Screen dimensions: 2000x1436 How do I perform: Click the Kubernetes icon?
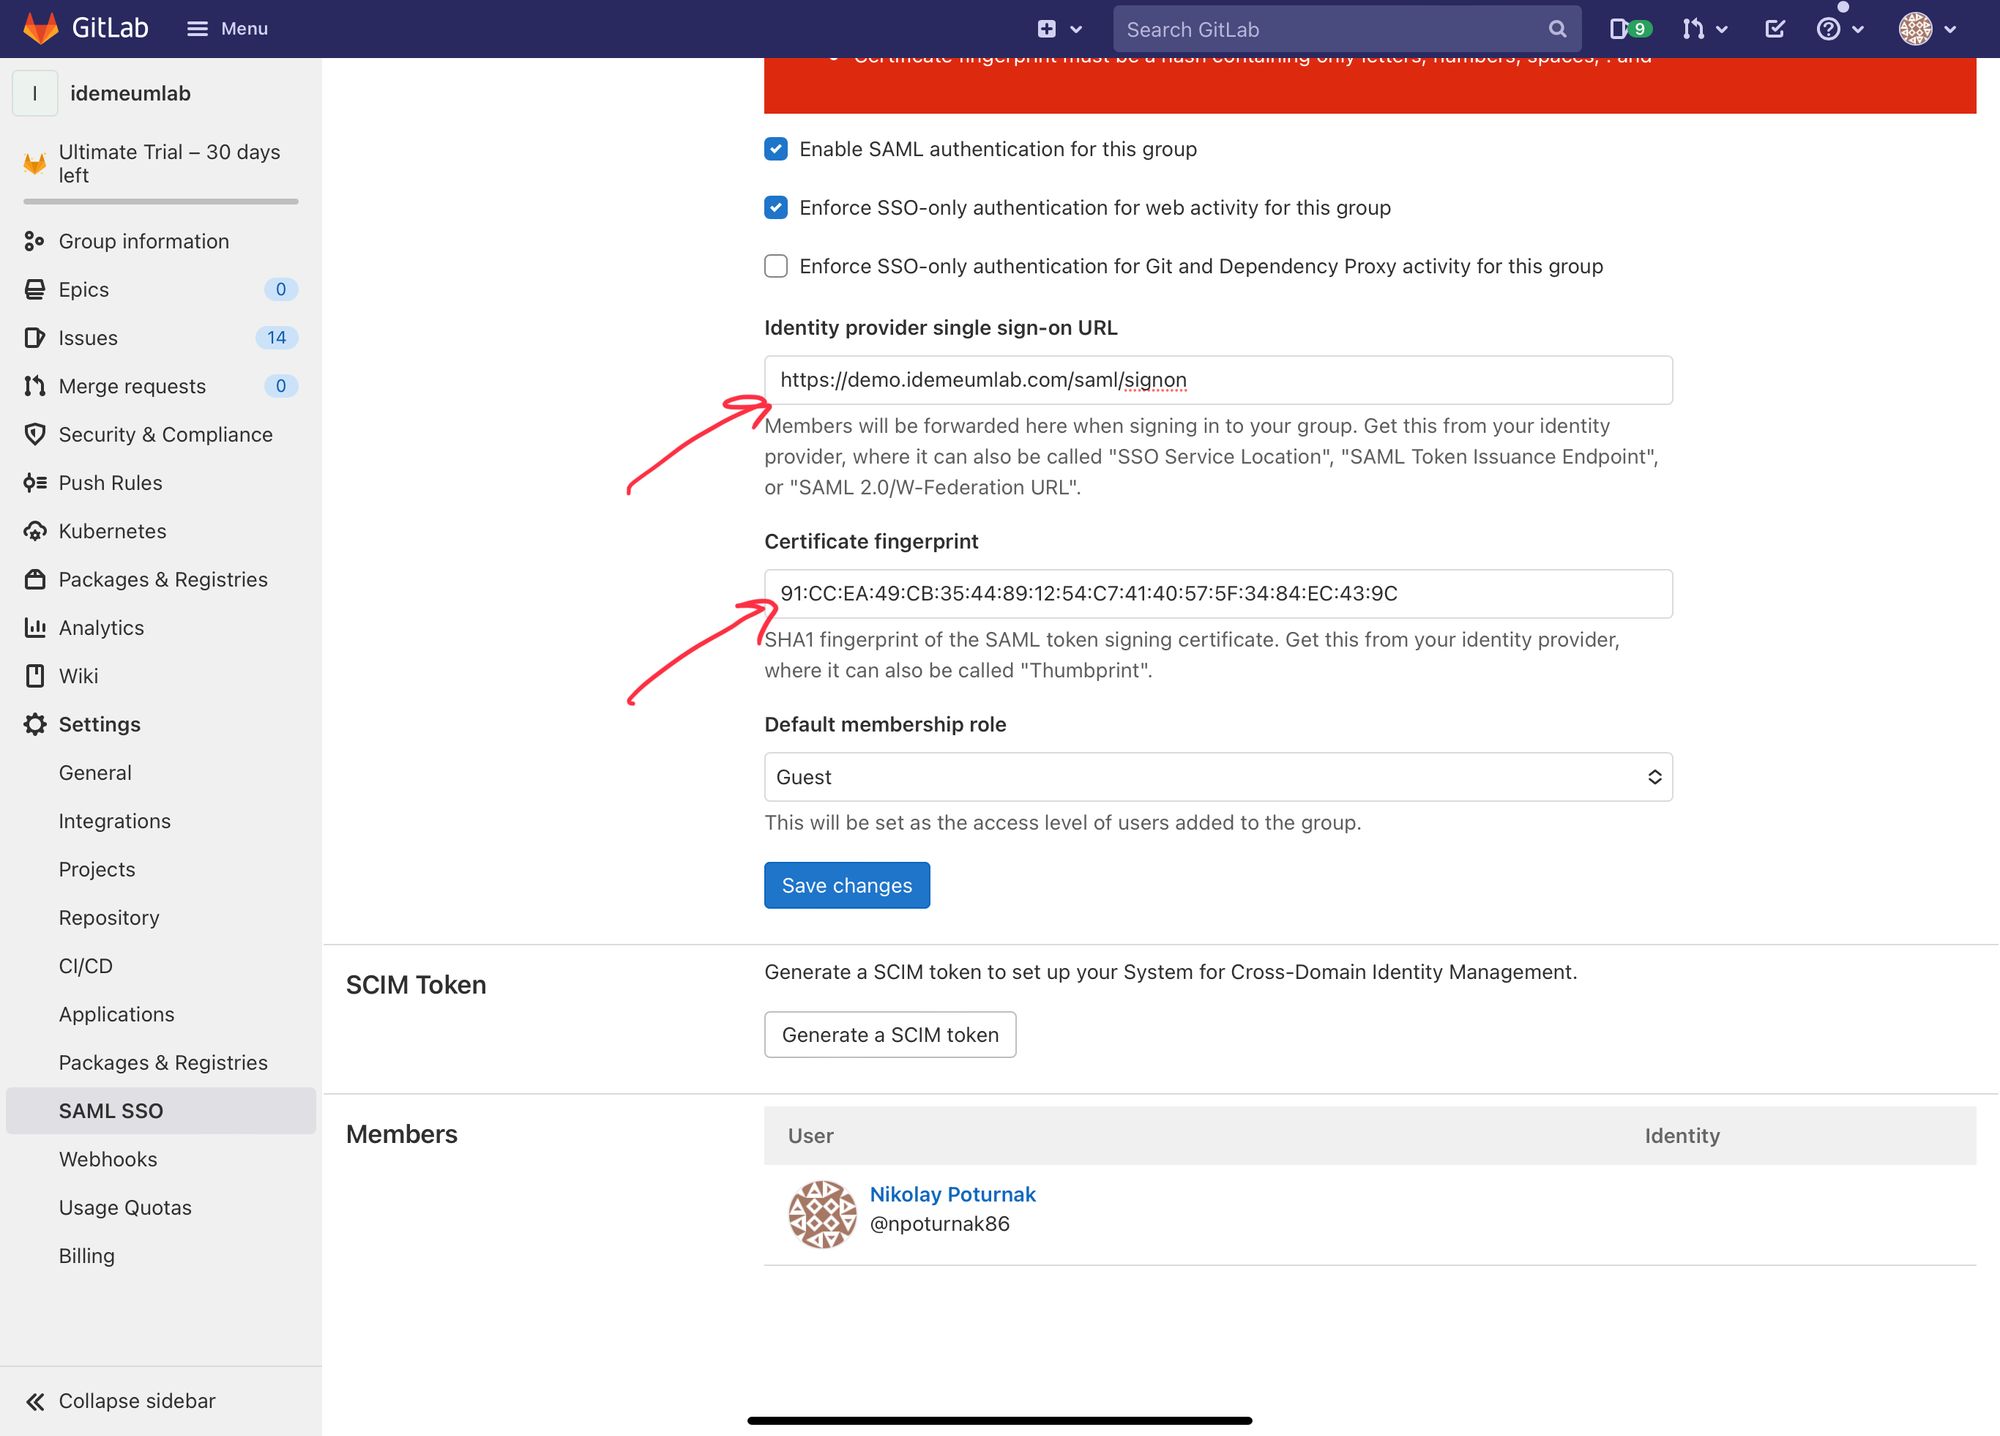pyautogui.click(x=35, y=531)
